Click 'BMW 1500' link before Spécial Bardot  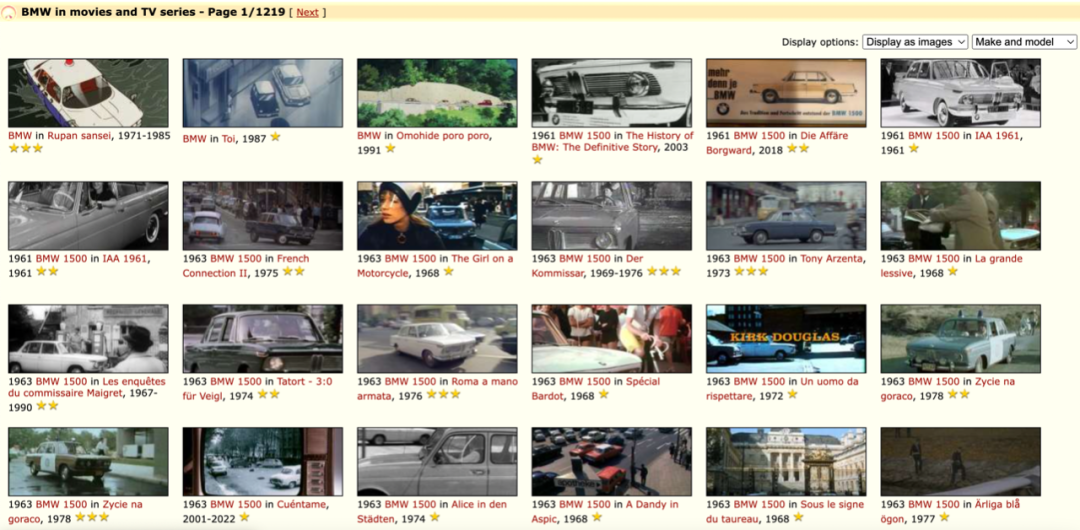click(x=585, y=381)
